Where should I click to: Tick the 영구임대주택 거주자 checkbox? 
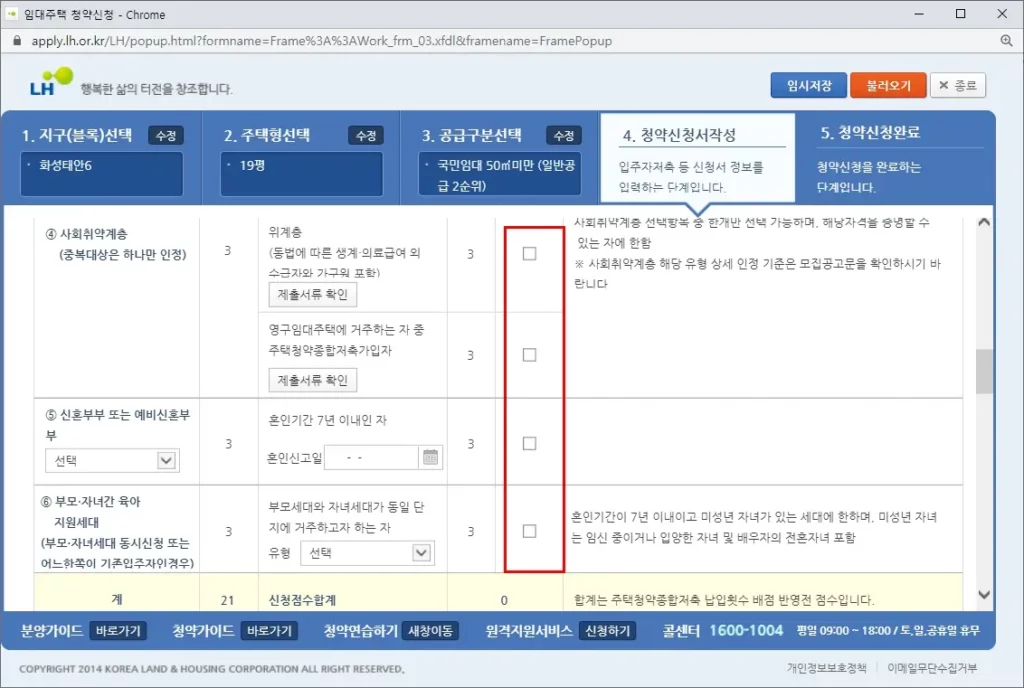[530, 354]
